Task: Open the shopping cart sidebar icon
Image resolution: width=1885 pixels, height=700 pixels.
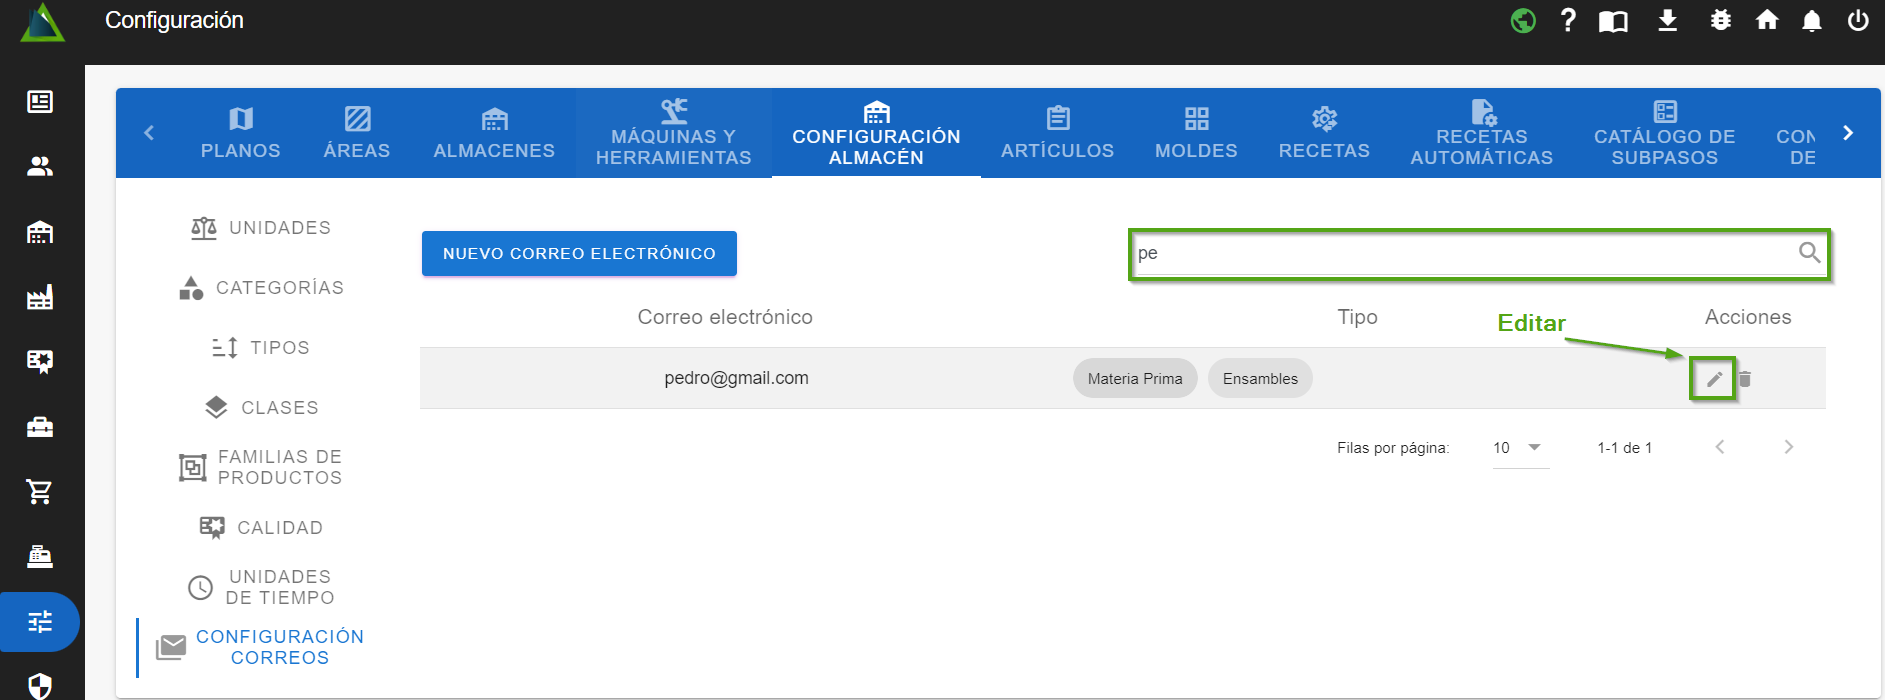Action: [40, 491]
